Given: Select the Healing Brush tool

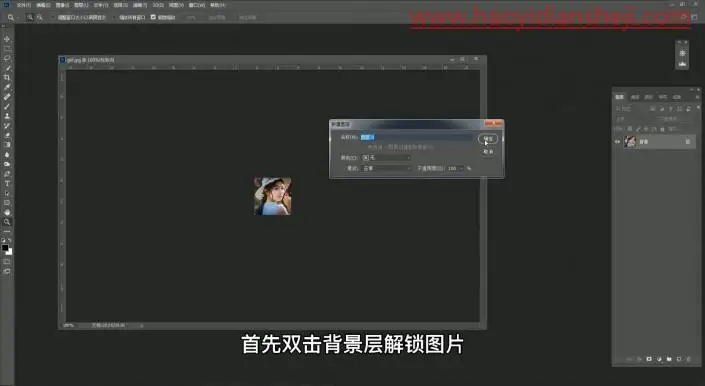Looking at the screenshot, I should 7,97.
